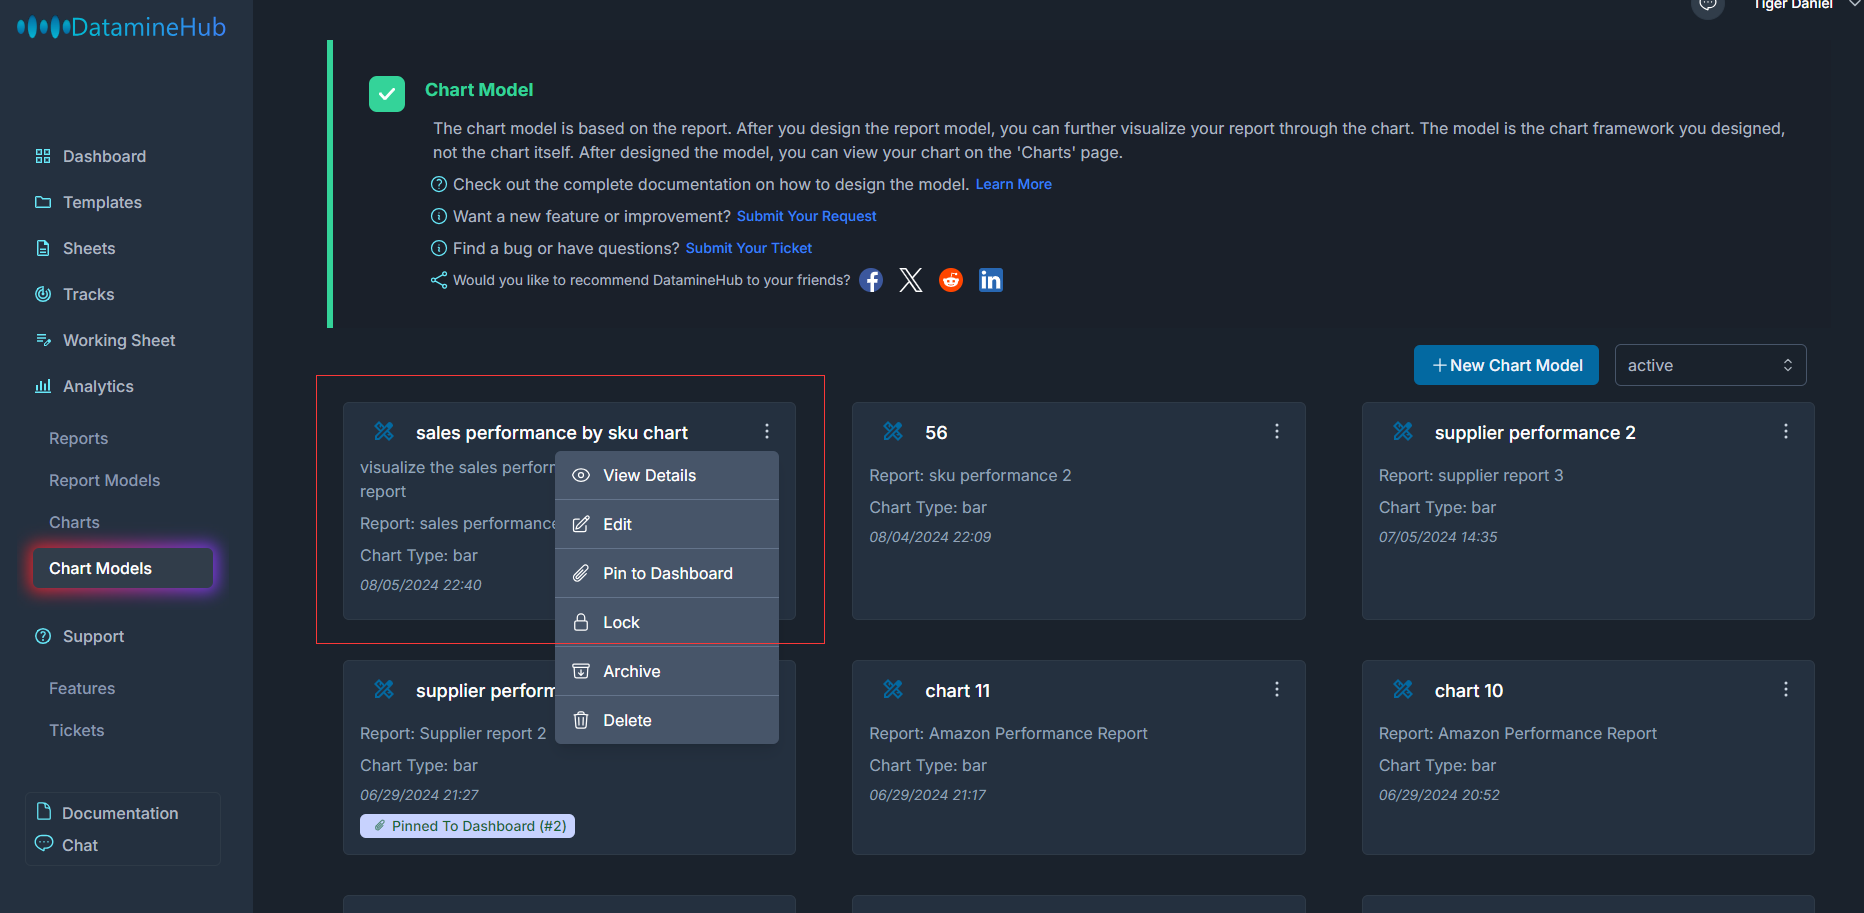
Task: Click the chart icon on sales performance card
Action: point(384,431)
